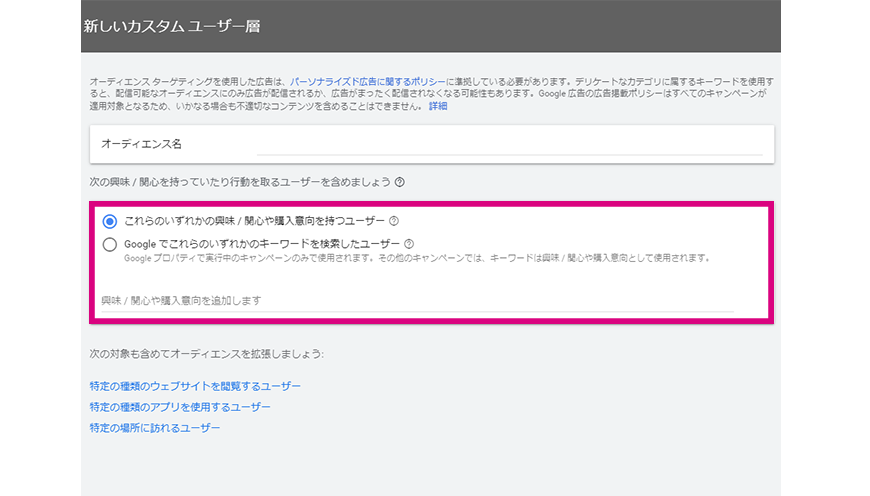The width and height of the screenshot is (870, 496).
Task: Open help icon beside 次の興味 / 関心 heading
Action: point(399,182)
